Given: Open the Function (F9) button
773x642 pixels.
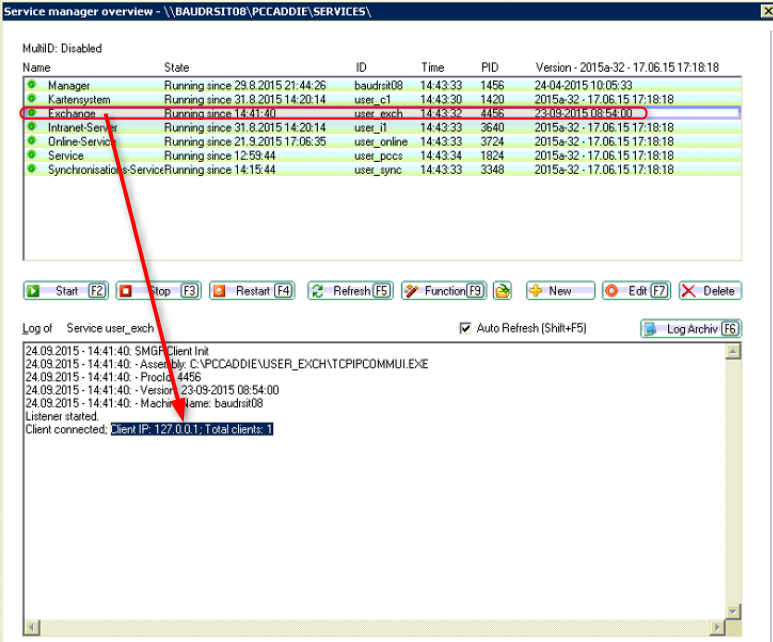Looking at the screenshot, I should tap(443, 291).
